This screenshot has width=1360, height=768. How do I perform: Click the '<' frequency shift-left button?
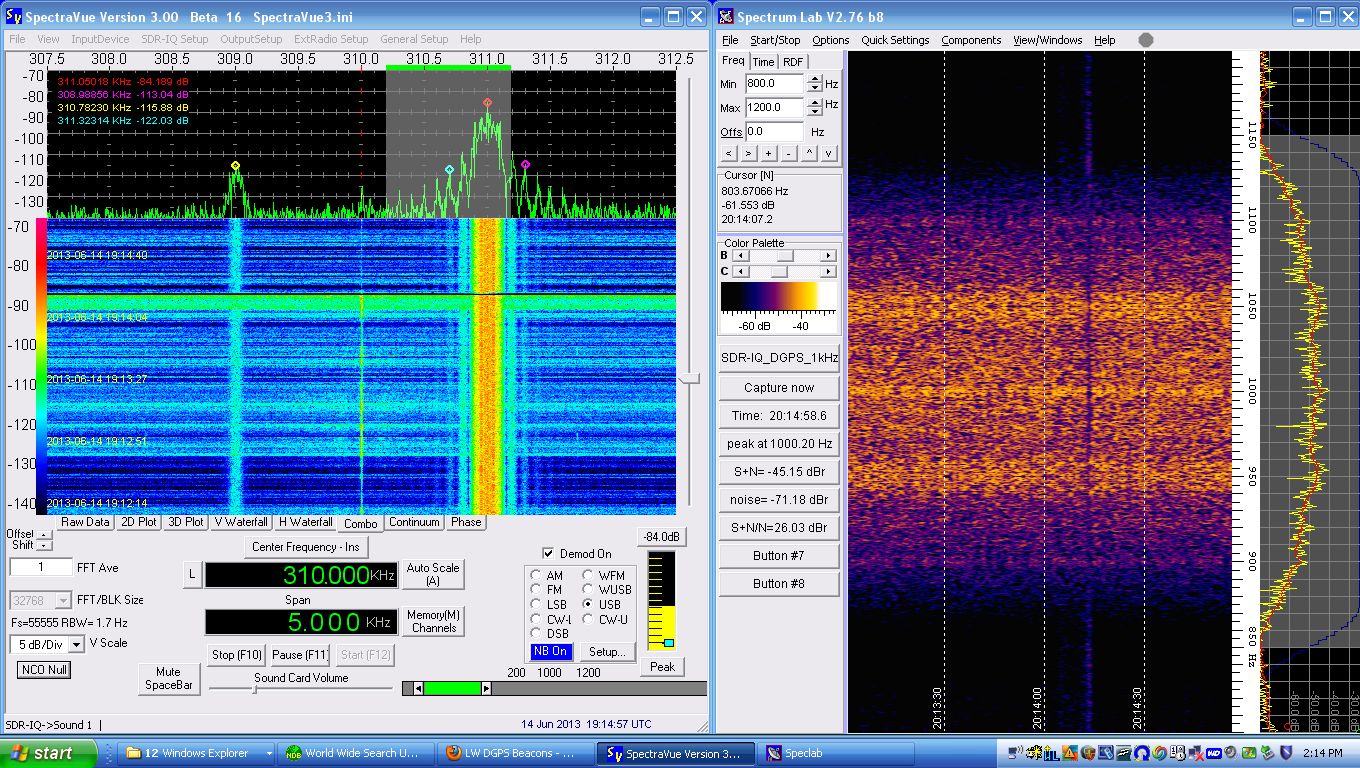pyautogui.click(x=729, y=153)
